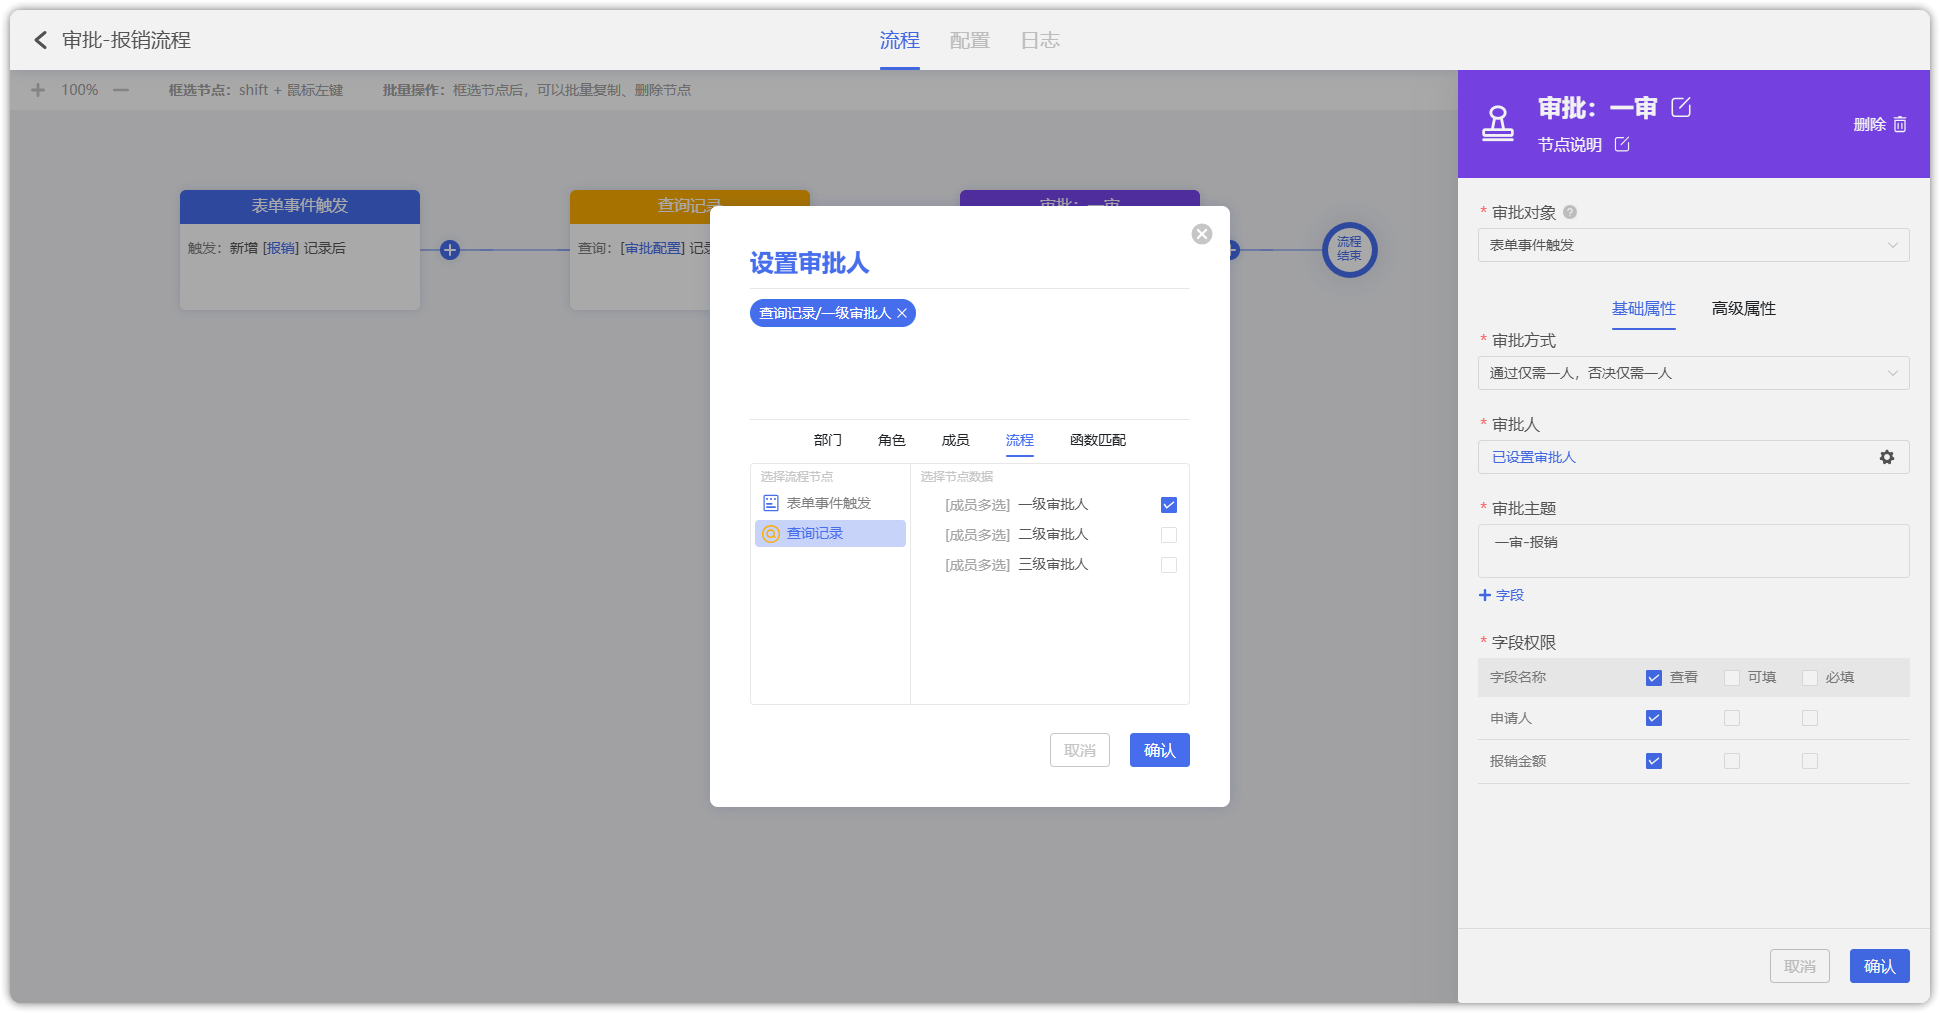Switch to the 高级属性 tab
The width and height of the screenshot is (1940, 1013).
click(x=1743, y=309)
